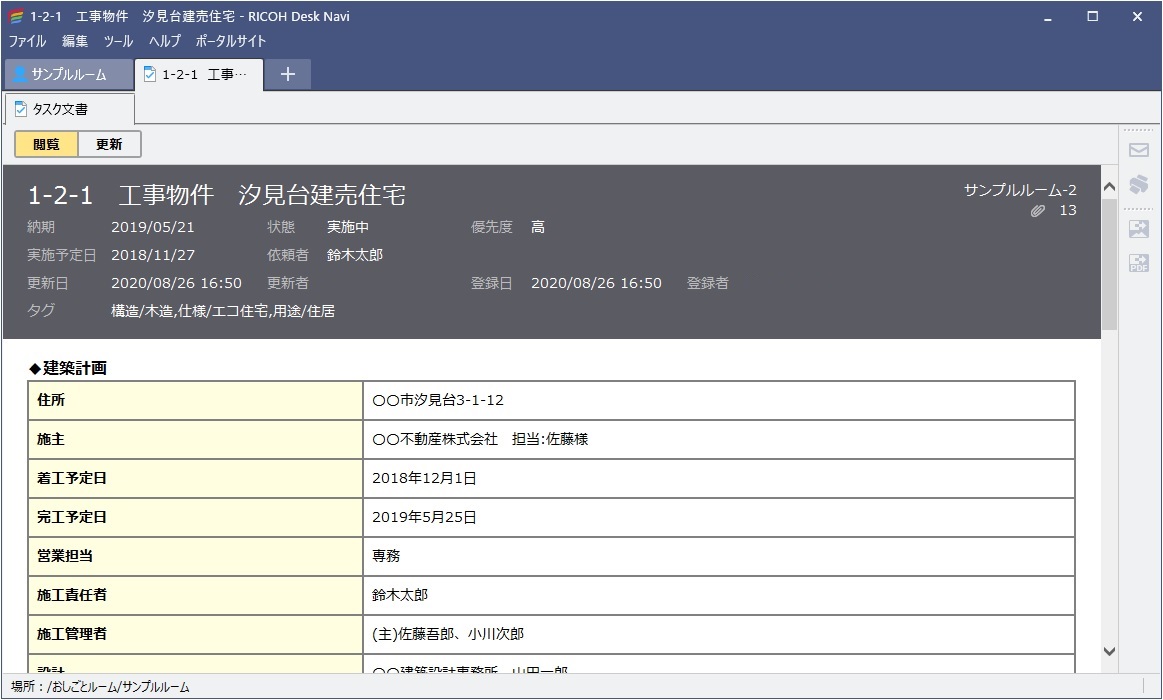
Task: Select the highlighted 閲覧 viewing mode
Action: (x=44, y=144)
